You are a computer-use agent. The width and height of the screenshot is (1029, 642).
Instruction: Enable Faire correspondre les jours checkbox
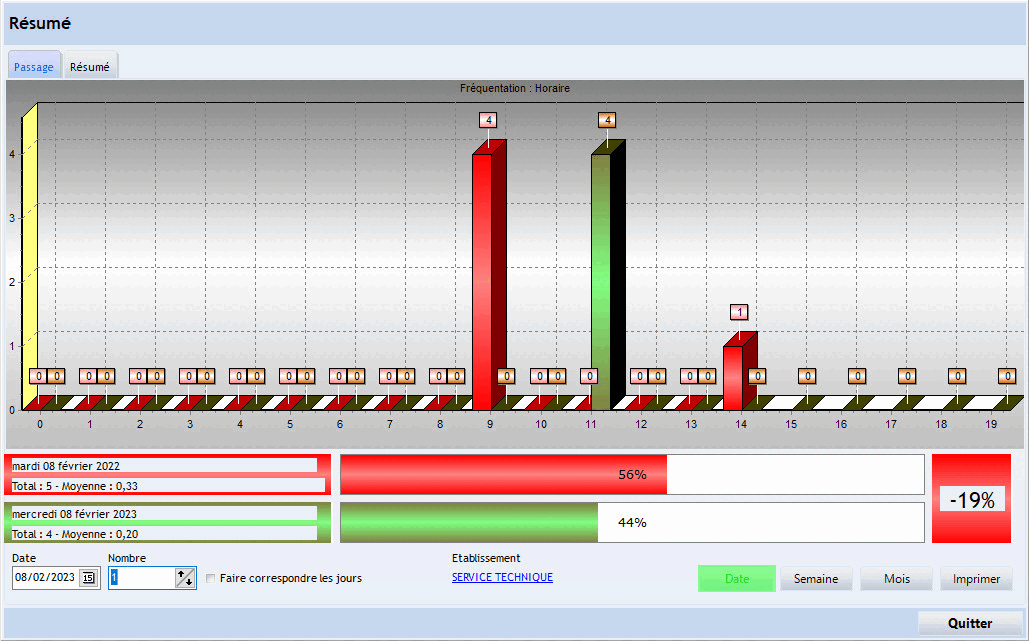tap(210, 578)
